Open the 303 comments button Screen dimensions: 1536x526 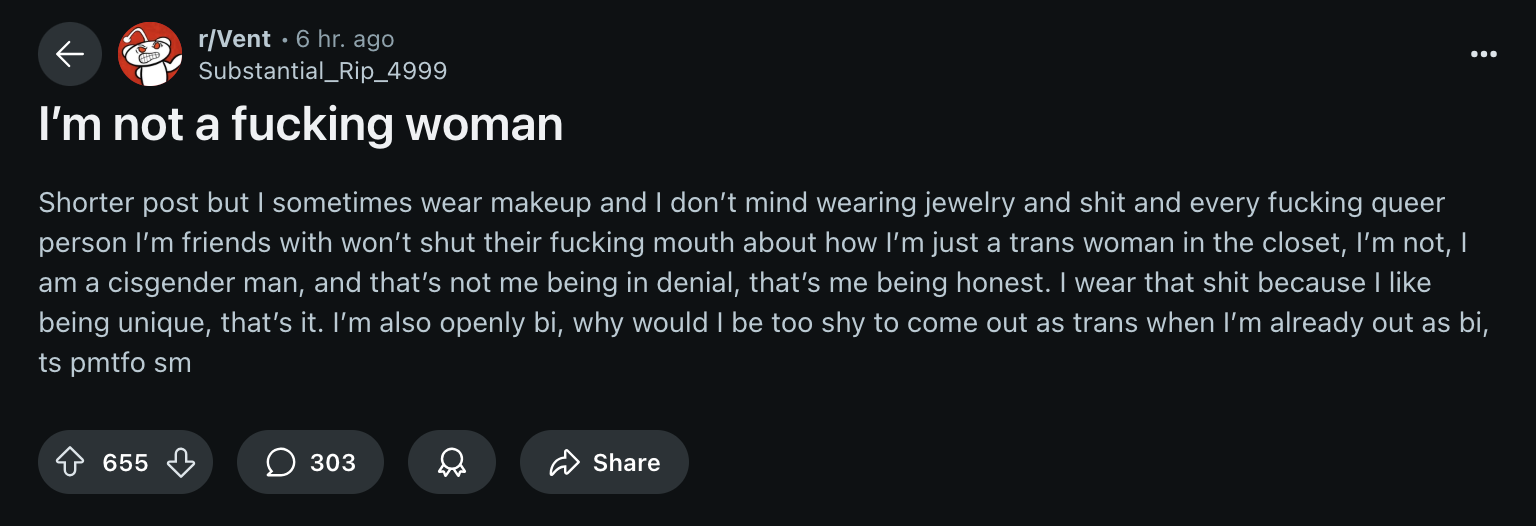click(310, 462)
